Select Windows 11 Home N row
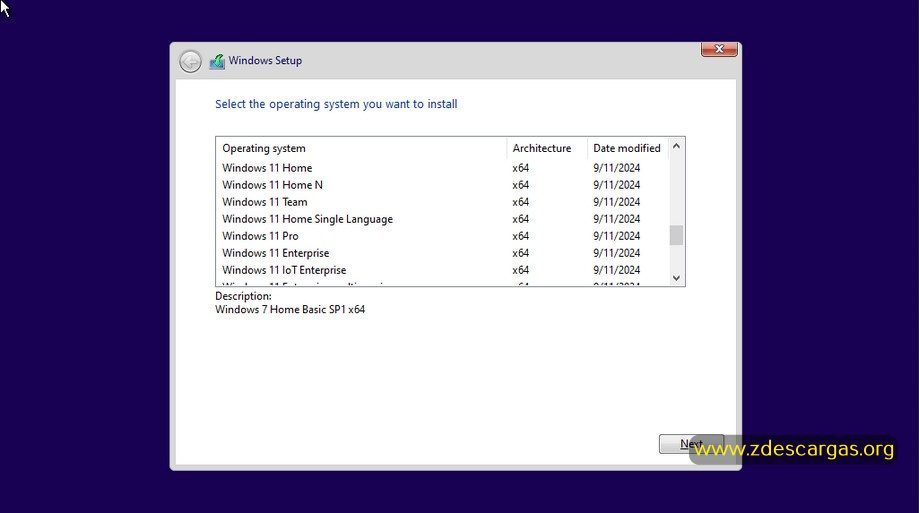 coord(443,185)
